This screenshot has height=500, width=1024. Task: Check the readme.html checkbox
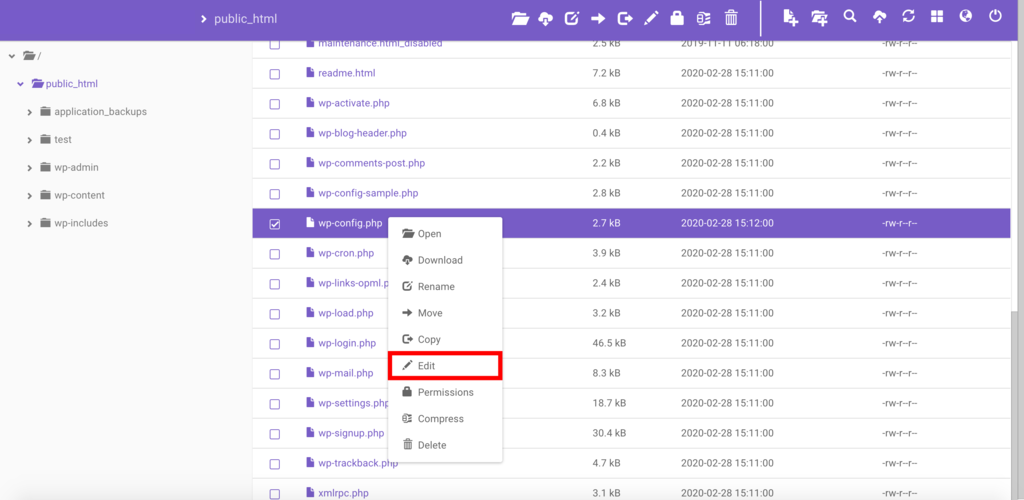click(275, 74)
